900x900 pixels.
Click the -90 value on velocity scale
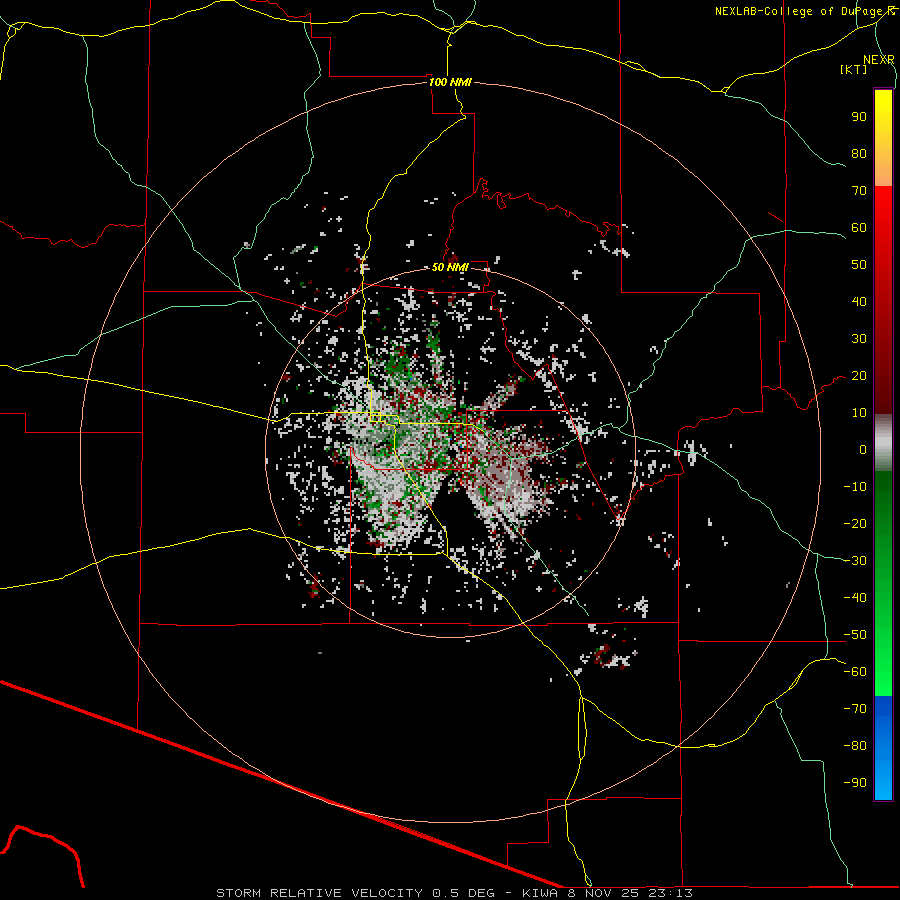coord(855,782)
